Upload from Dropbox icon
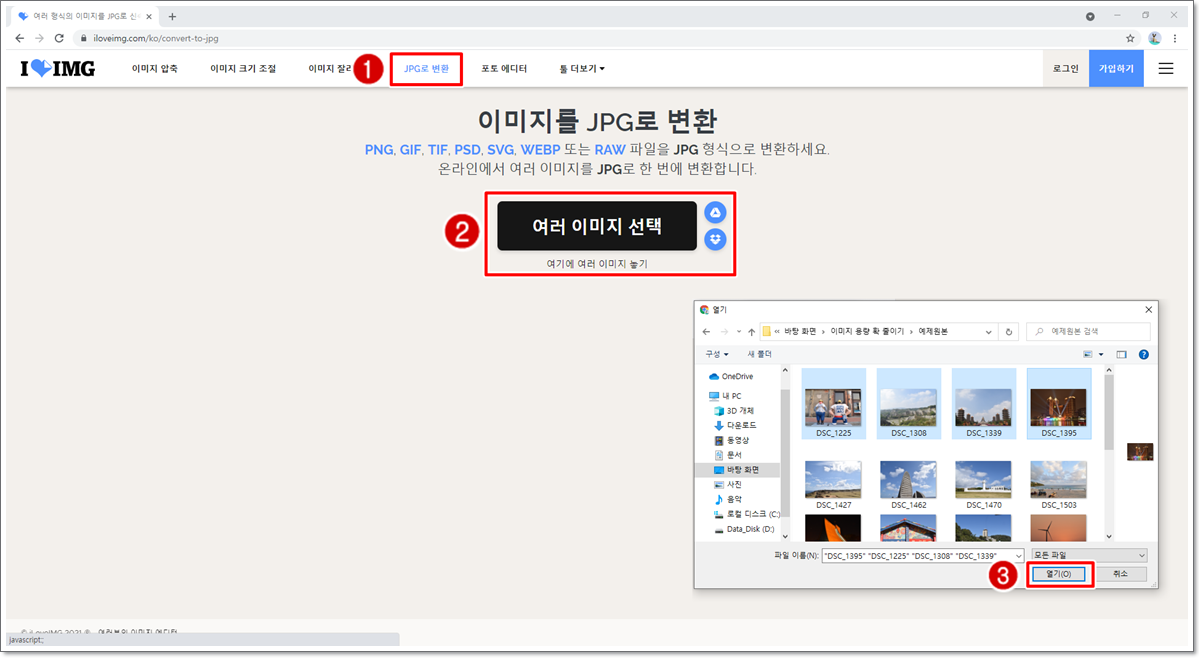Viewport: 1200px width, 658px height. 715,239
